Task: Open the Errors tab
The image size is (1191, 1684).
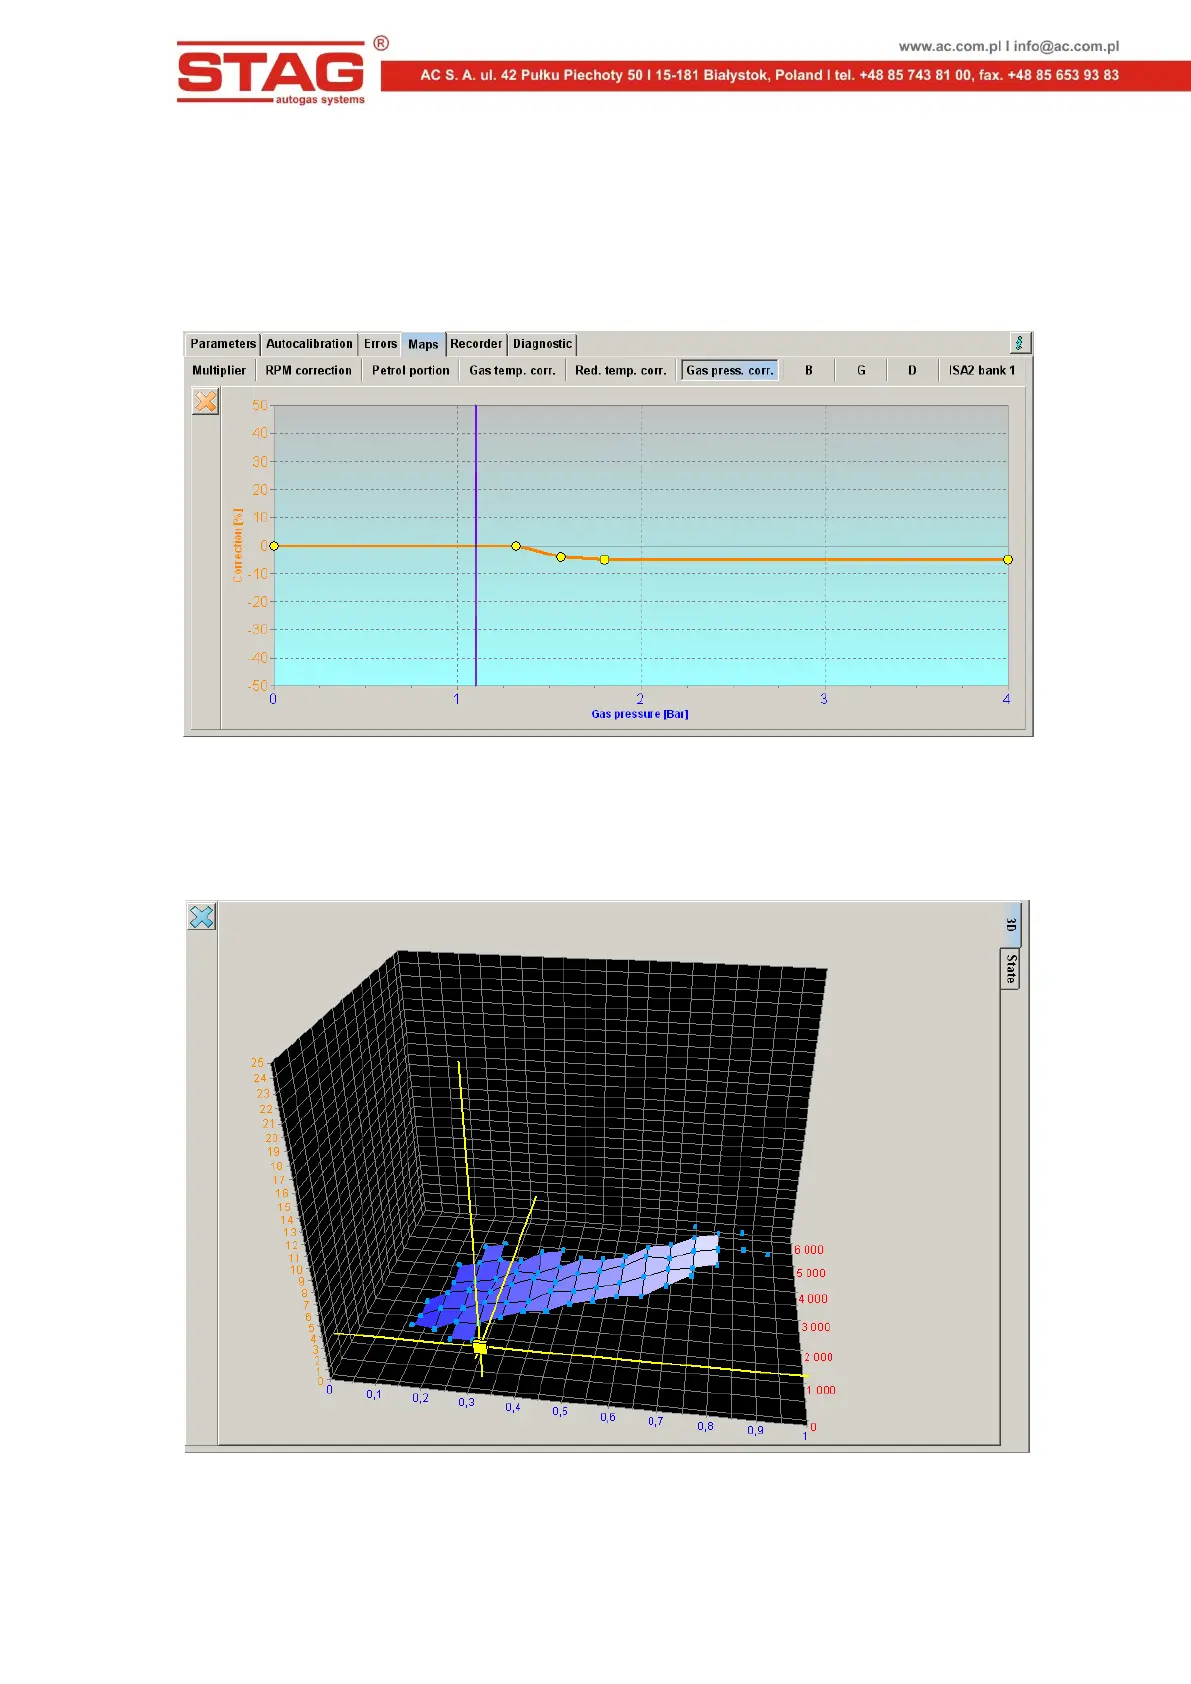Action: coord(380,344)
